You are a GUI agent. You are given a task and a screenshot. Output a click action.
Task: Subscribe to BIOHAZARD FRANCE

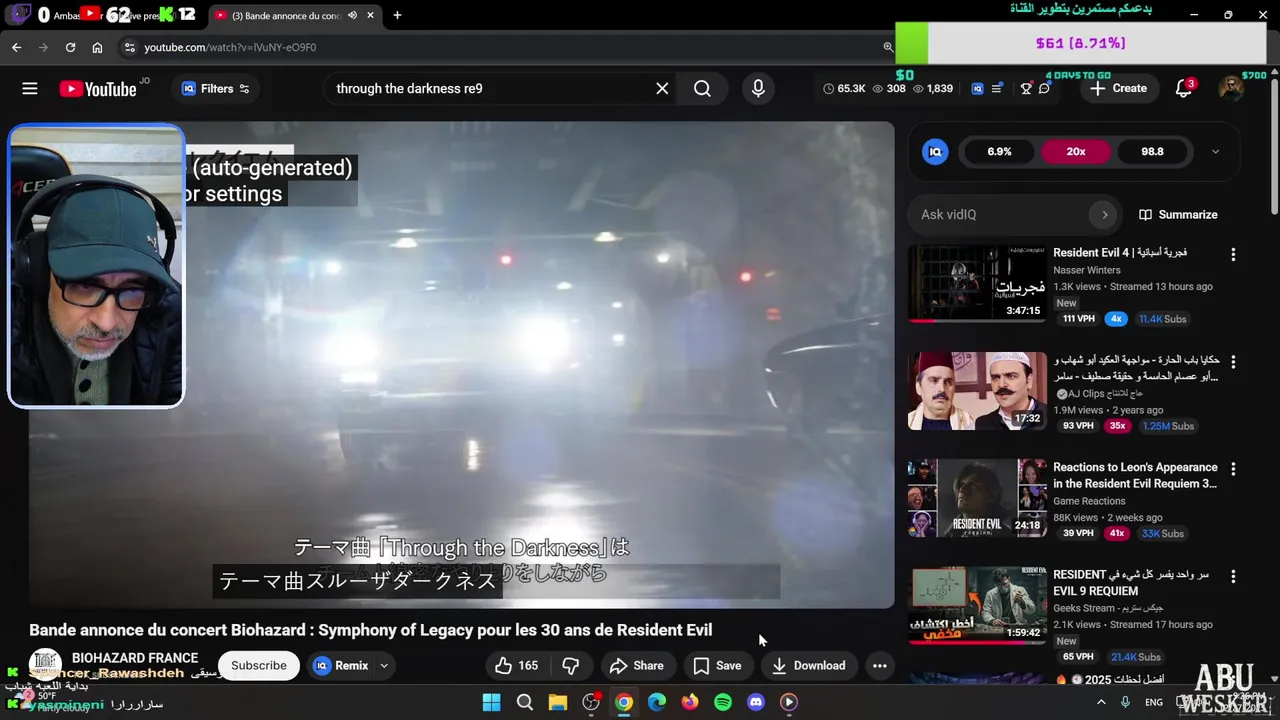tap(259, 666)
